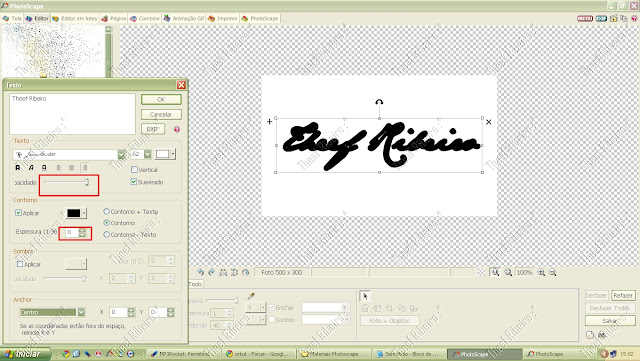Click the plus handle left of text

pyautogui.click(x=269, y=121)
